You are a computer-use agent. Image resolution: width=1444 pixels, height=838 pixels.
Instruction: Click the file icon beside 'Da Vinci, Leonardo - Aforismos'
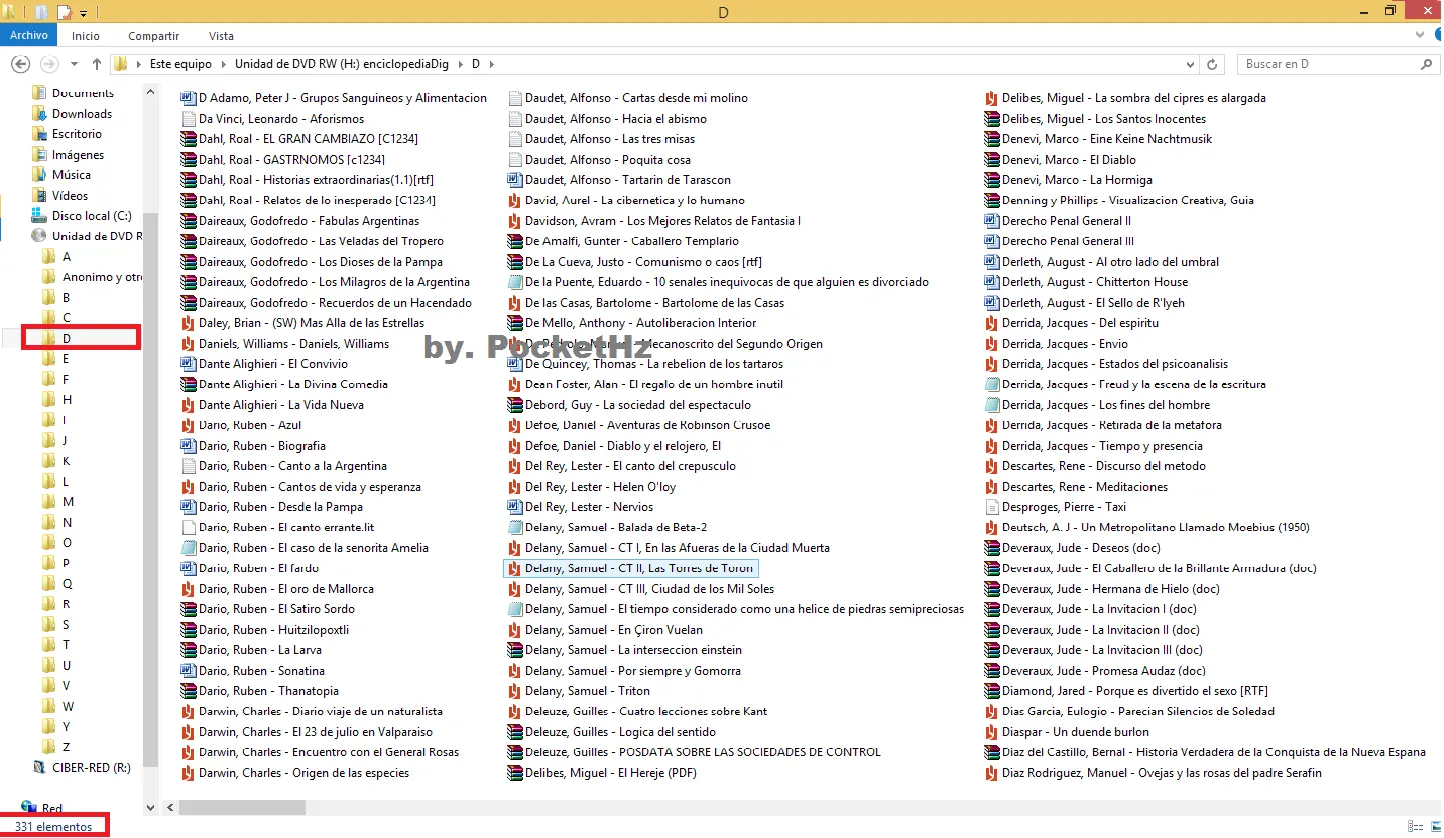(188, 118)
